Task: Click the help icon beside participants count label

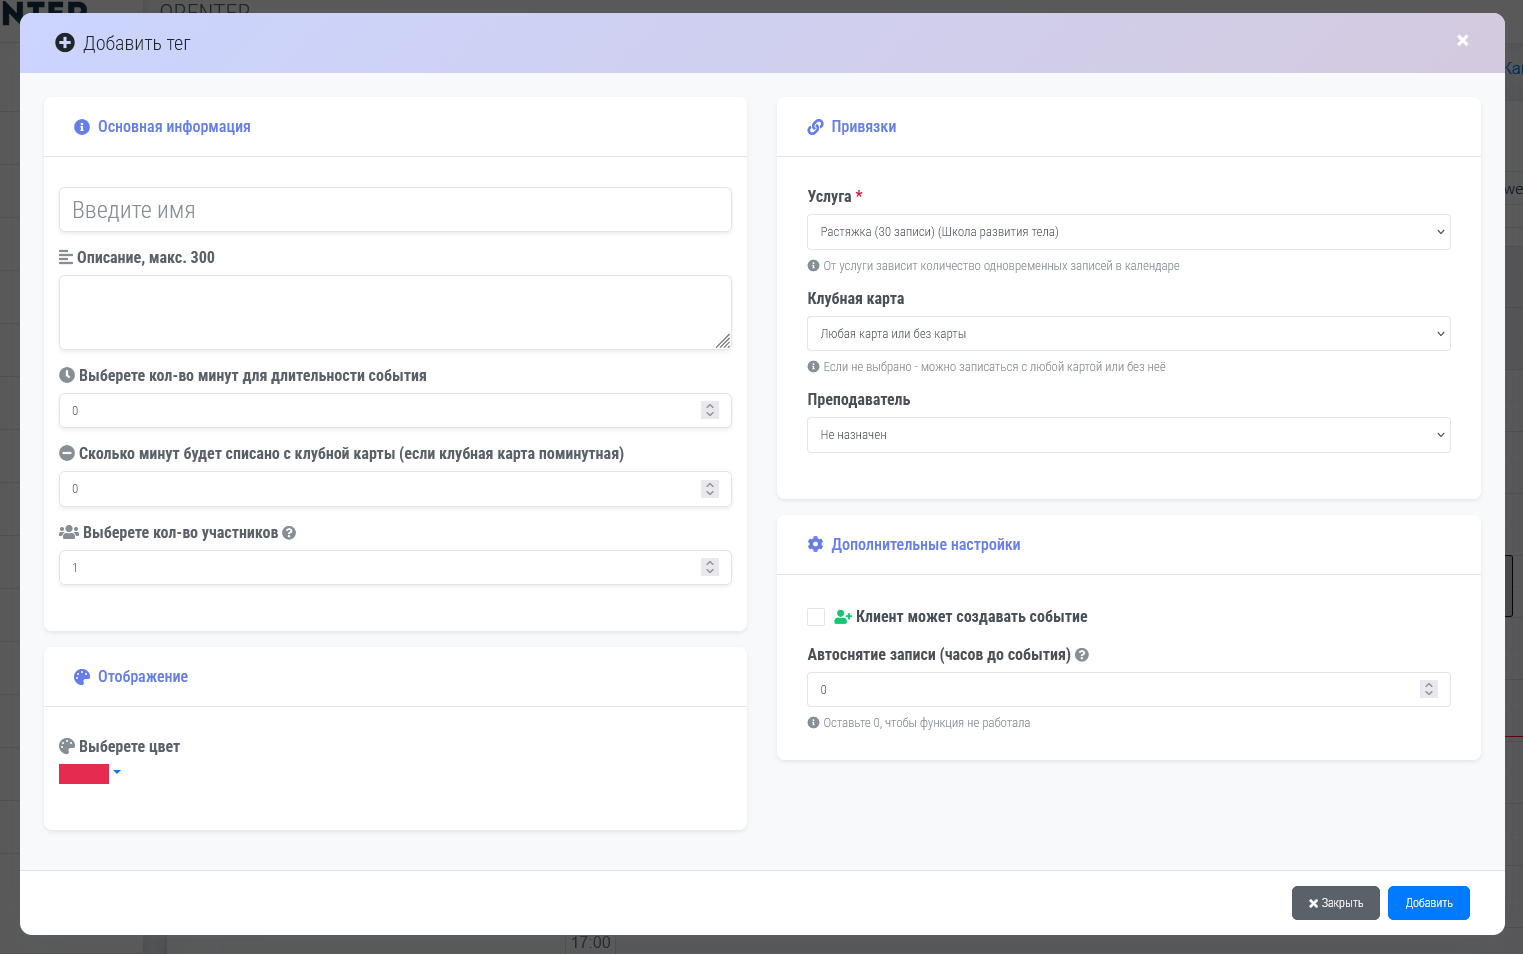Action: pyautogui.click(x=289, y=533)
